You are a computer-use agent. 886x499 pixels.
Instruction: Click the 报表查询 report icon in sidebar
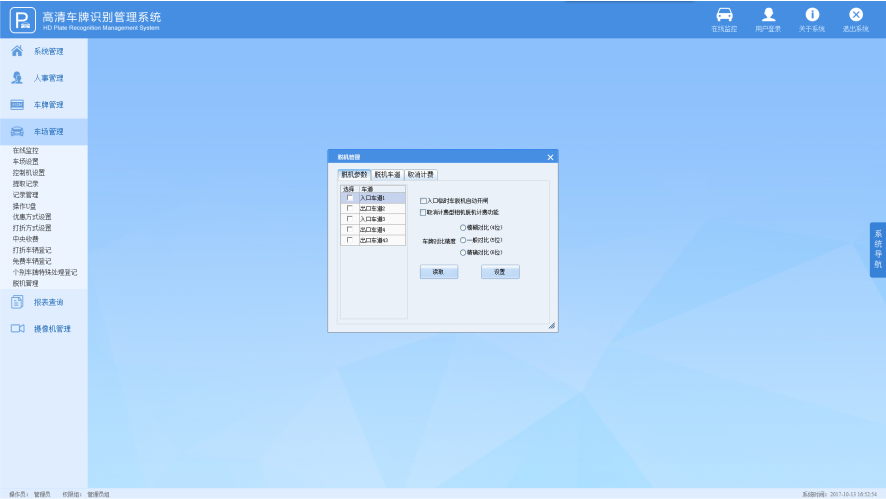click(x=17, y=302)
